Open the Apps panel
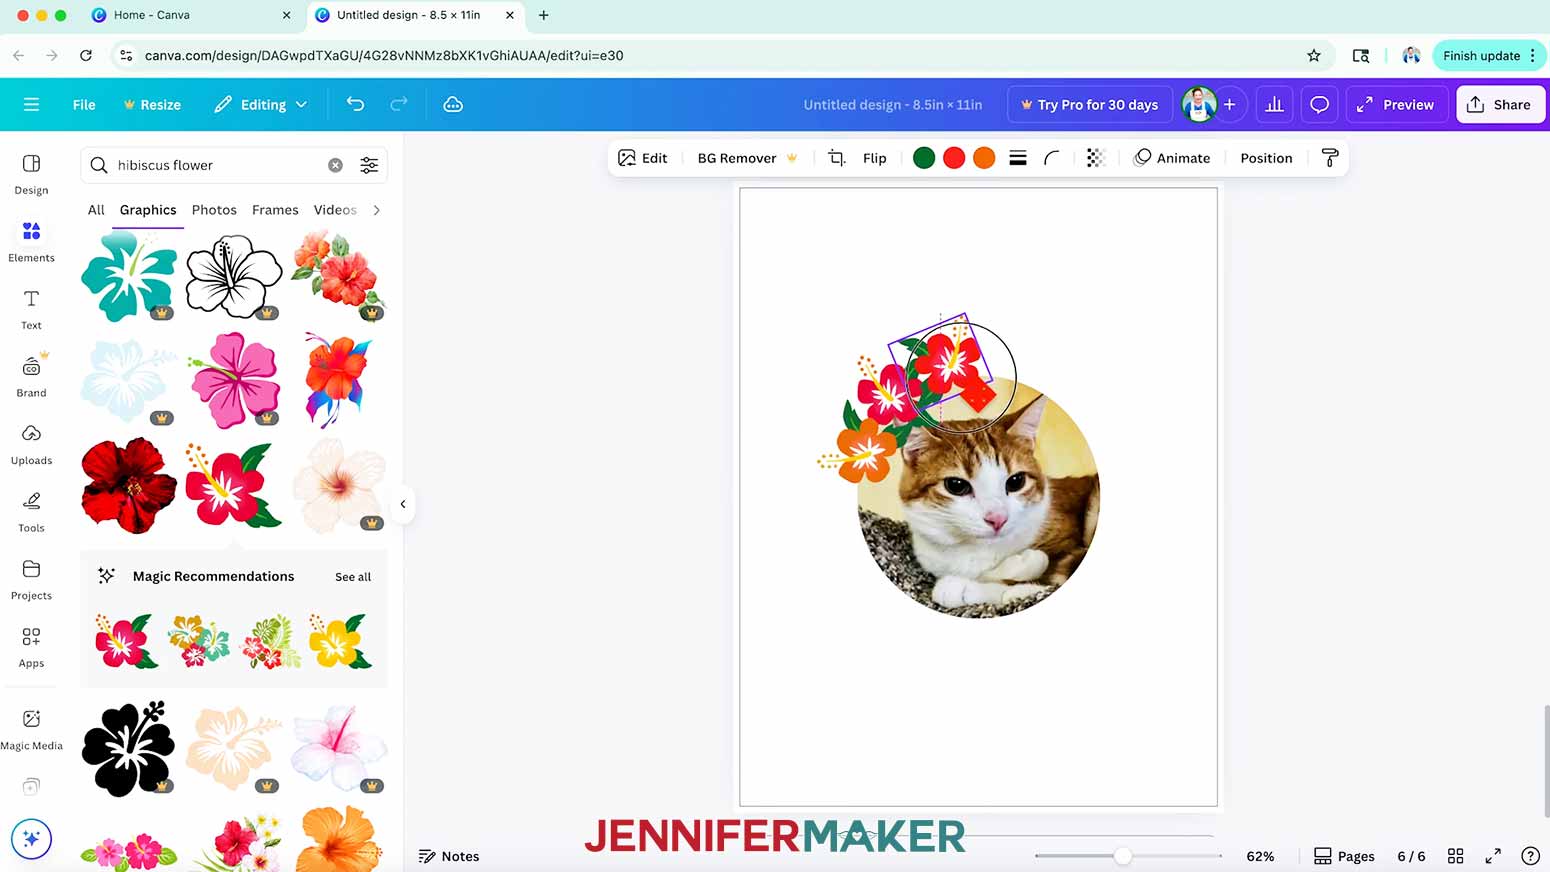Screen dimensions: 1550x872 [x=31, y=647]
